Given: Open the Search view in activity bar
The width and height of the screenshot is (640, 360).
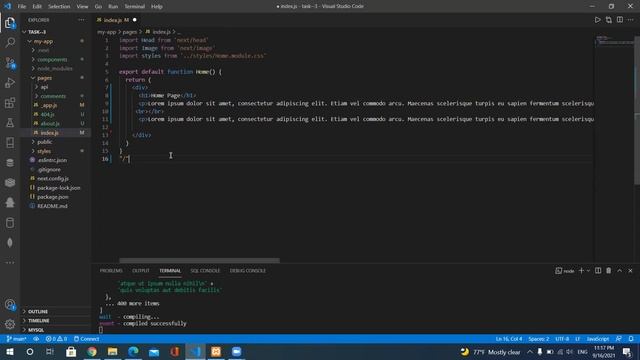Looking at the screenshot, I should click(x=10, y=42).
